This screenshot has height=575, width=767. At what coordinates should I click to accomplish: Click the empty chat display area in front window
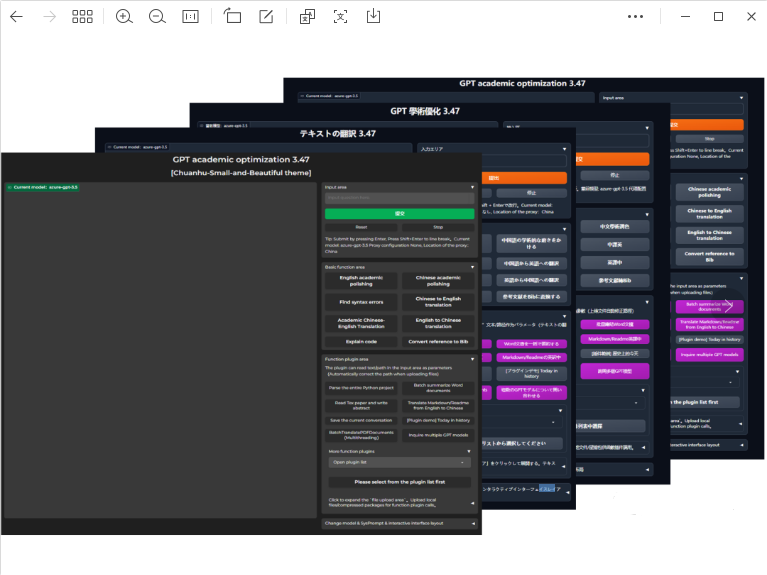pos(160,350)
